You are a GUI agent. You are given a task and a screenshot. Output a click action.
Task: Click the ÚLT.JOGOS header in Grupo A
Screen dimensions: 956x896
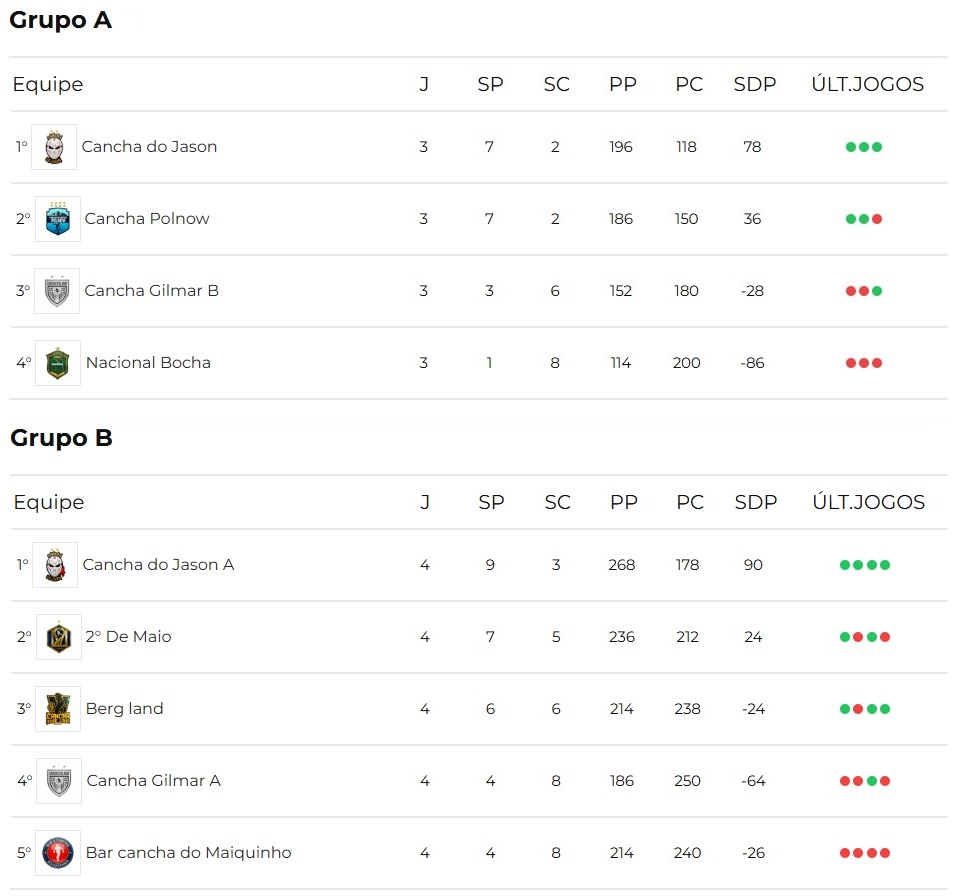click(868, 84)
